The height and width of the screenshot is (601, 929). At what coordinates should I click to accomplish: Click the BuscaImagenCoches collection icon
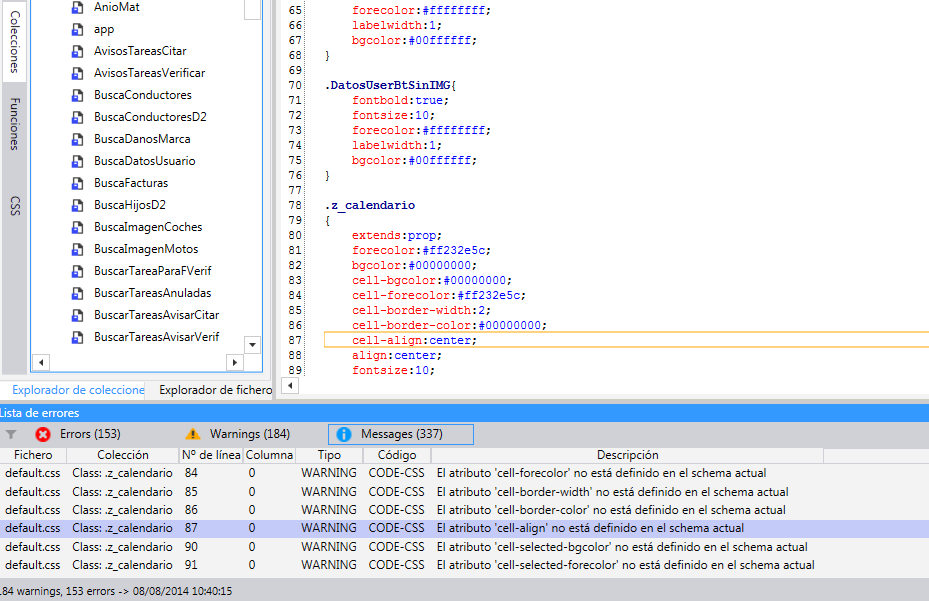77,227
